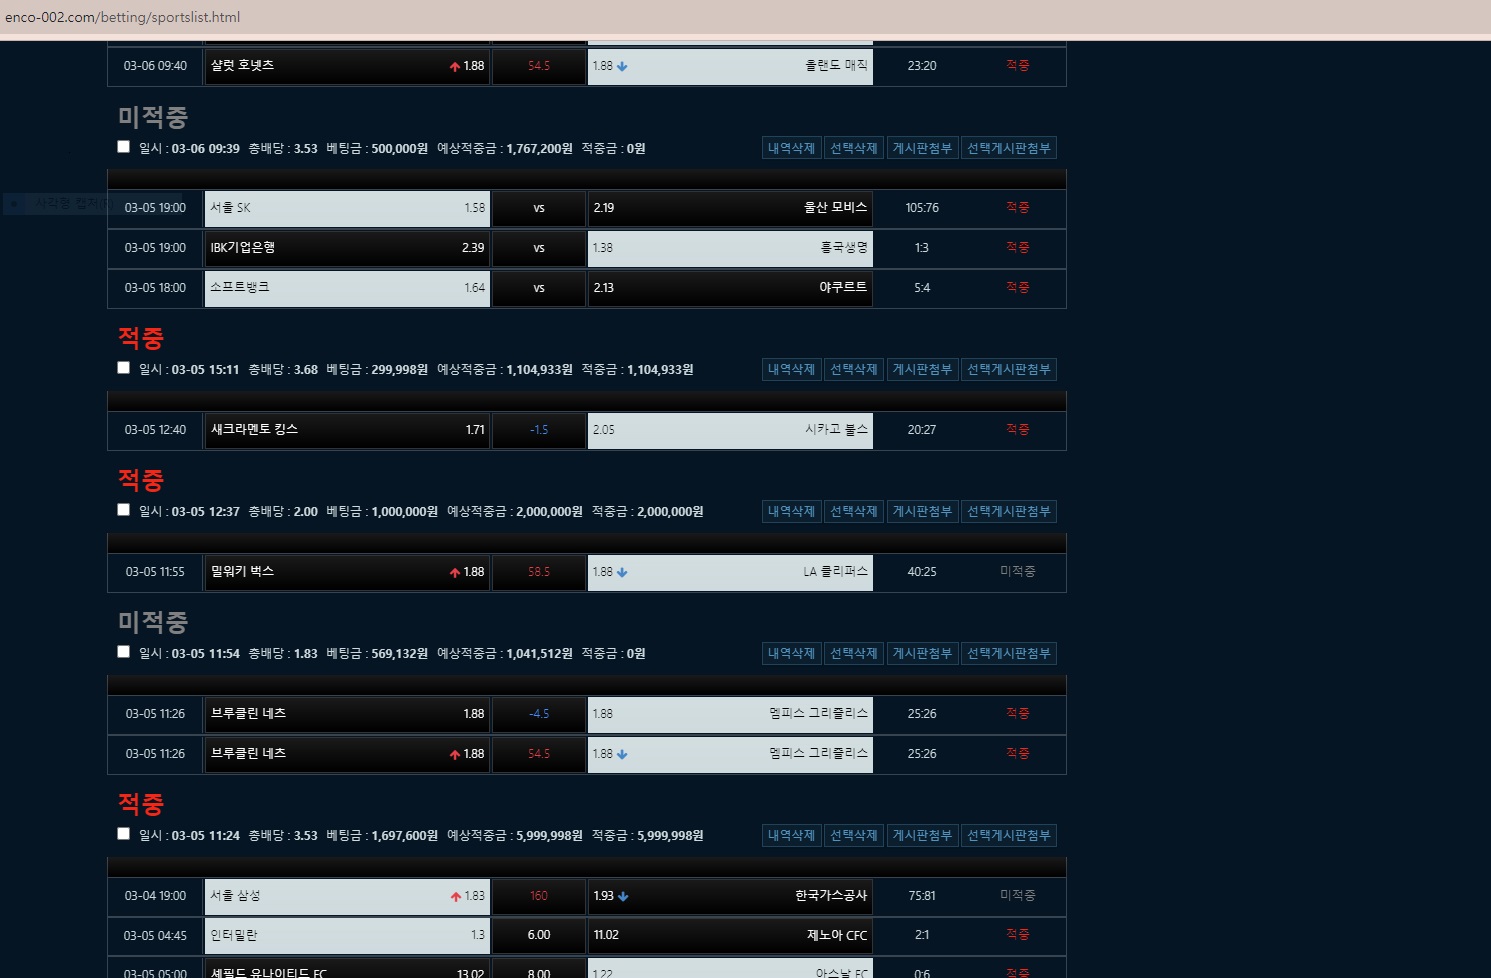Click red up arrow beside 서울 삼성 odds

point(456,897)
